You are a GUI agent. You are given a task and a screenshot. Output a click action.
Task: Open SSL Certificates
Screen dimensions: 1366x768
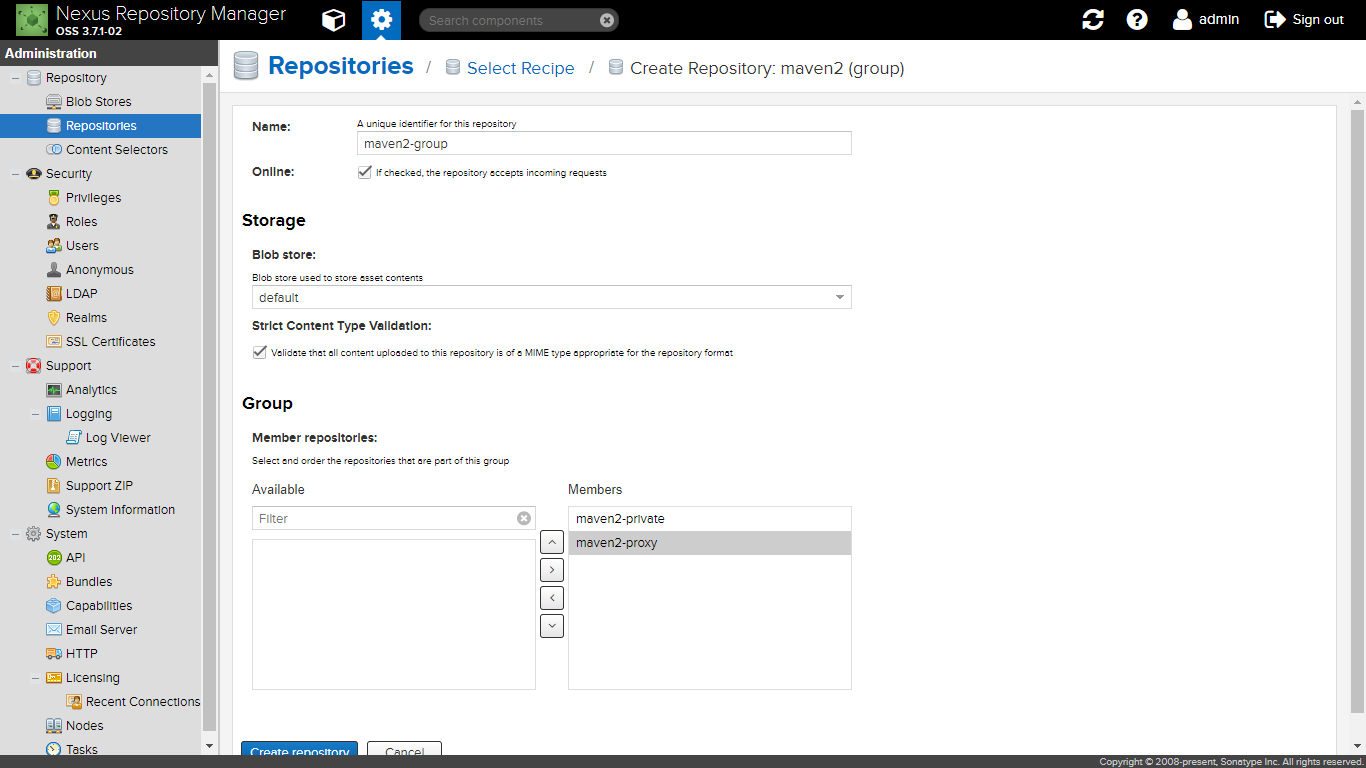tap(110, 342)
